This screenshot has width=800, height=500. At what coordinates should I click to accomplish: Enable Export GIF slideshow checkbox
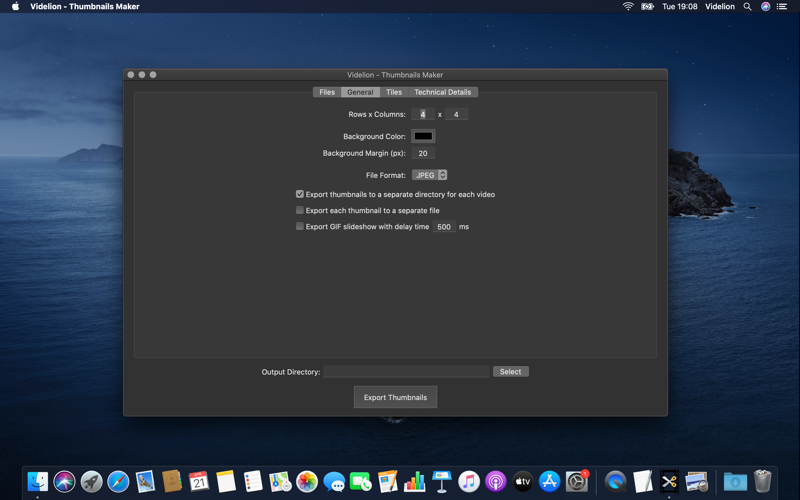pos(299,226)
